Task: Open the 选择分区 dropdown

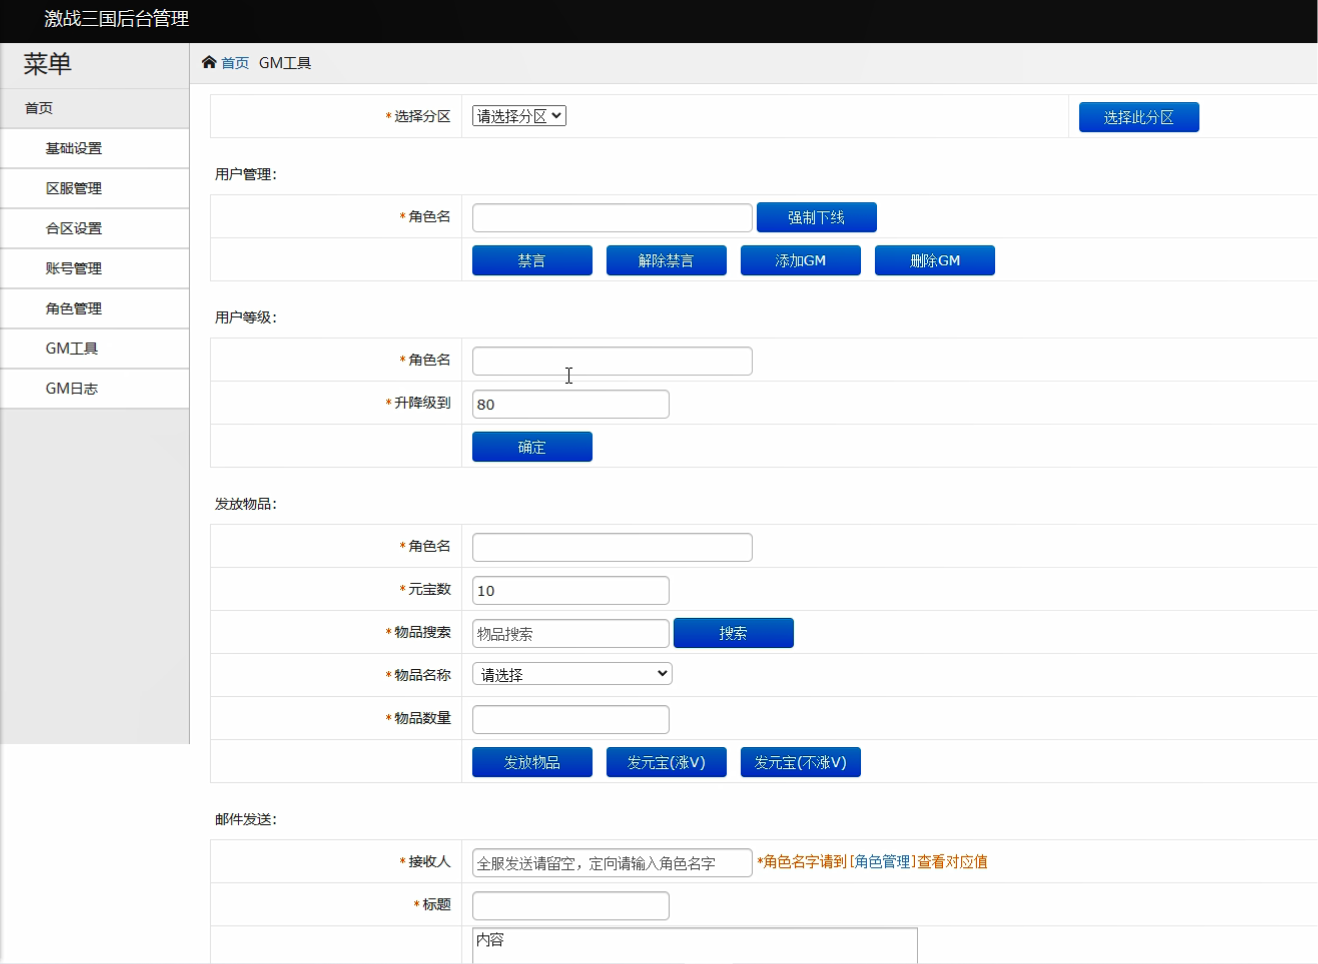Action: pos(519,116)
